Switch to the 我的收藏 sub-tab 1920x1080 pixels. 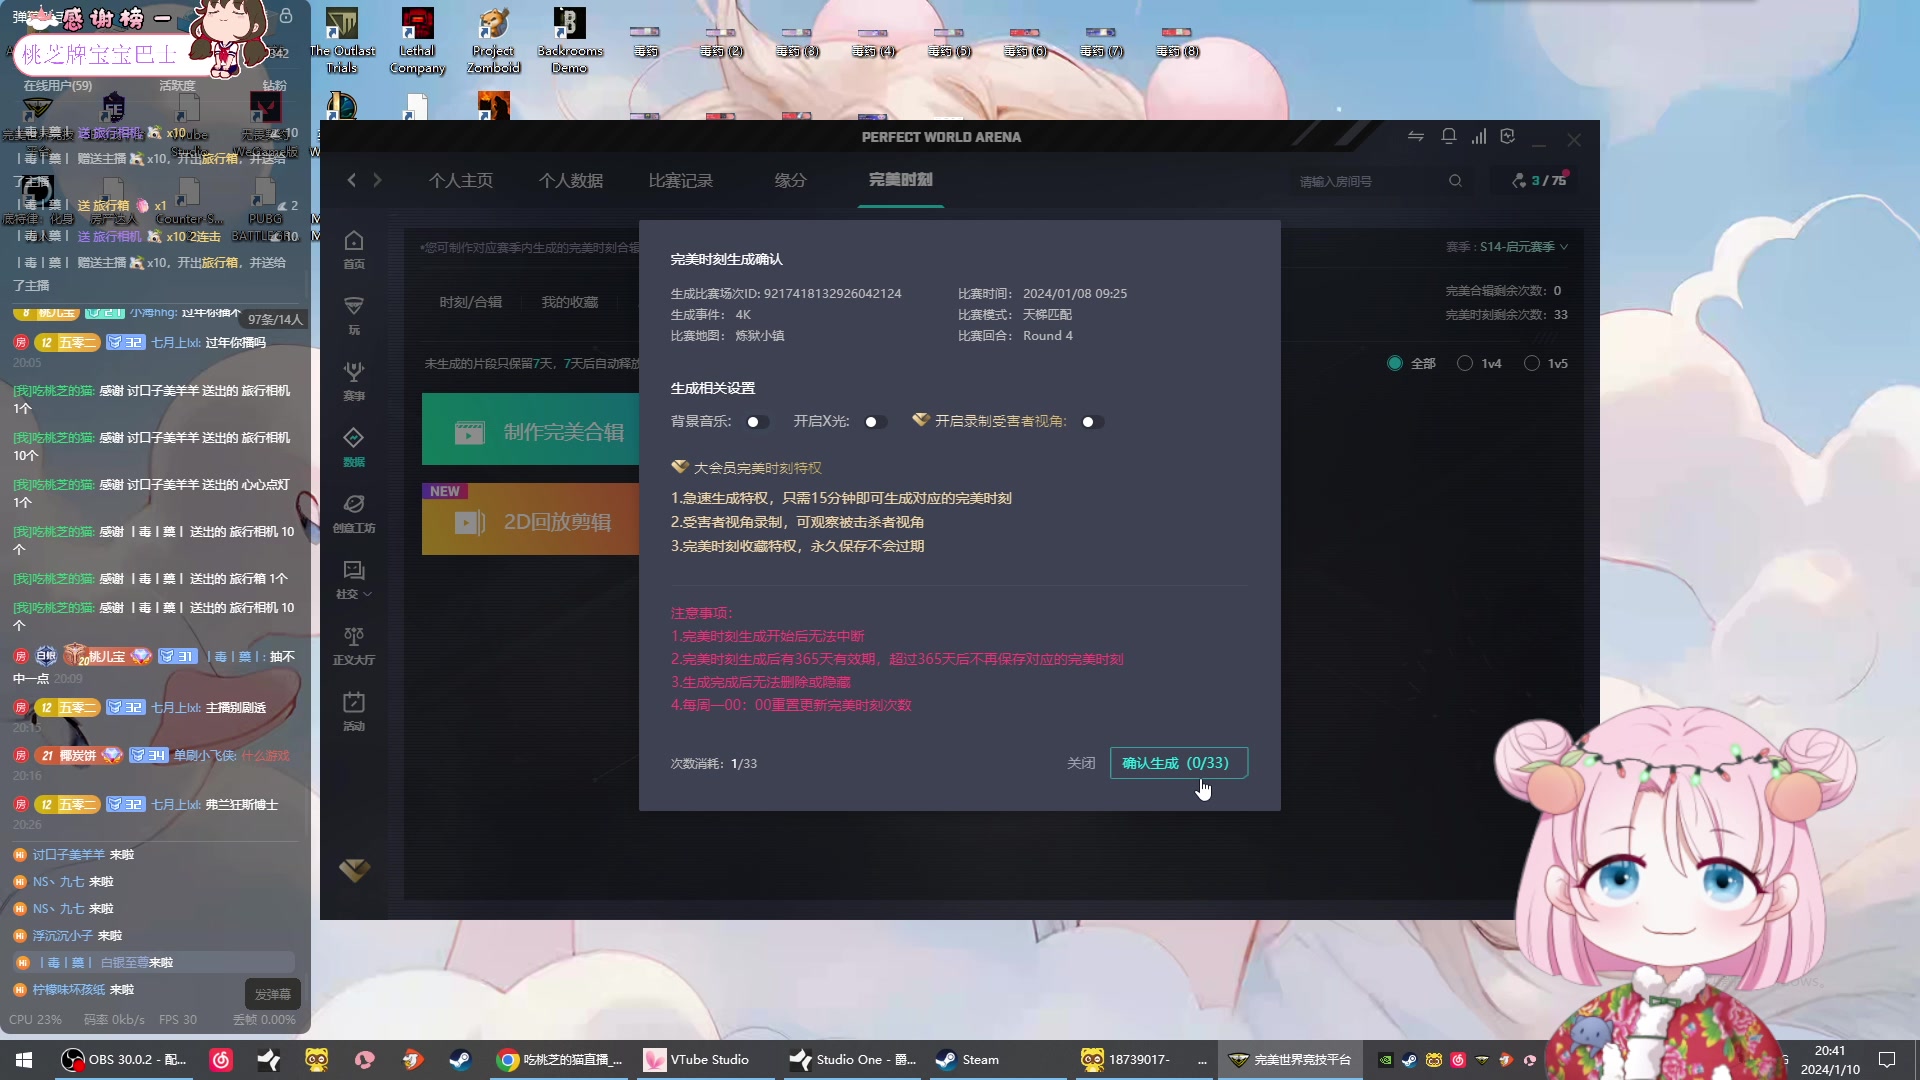(570, 302)
